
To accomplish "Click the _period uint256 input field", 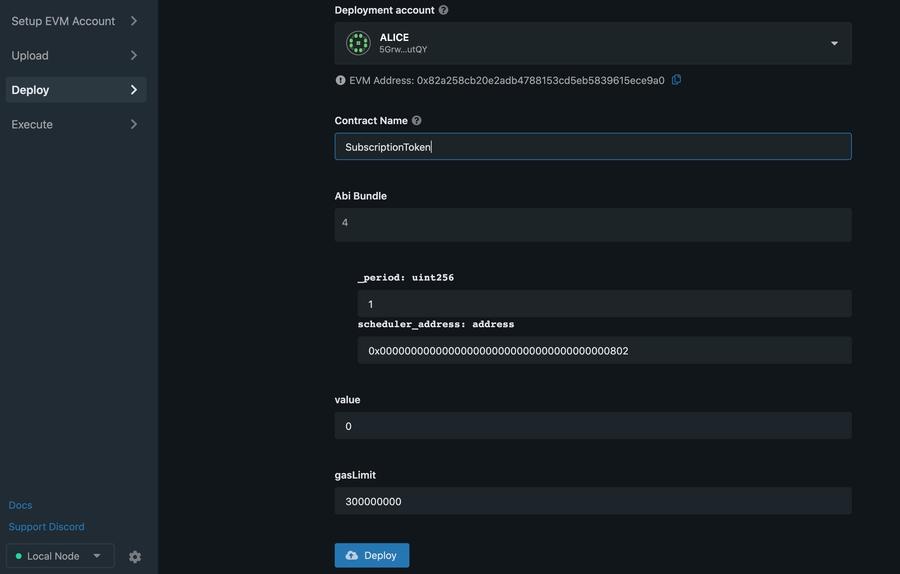I will pos(603,304).
